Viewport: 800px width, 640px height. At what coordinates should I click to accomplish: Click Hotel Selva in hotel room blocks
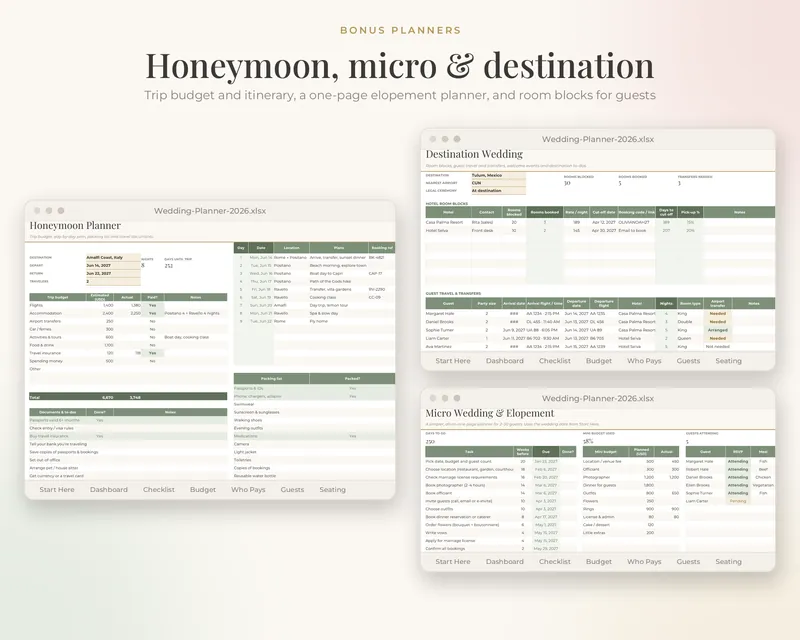click(x=437, y=231)
